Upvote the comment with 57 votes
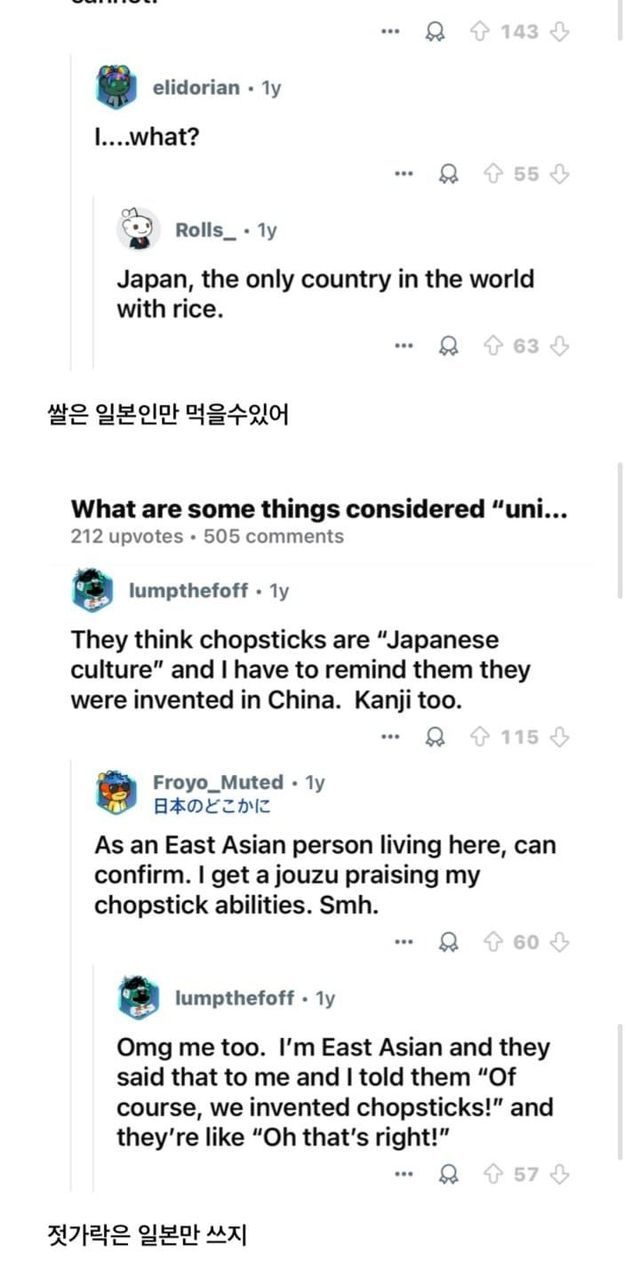This screenshot has height=1280, width=640. (493, 1174)
